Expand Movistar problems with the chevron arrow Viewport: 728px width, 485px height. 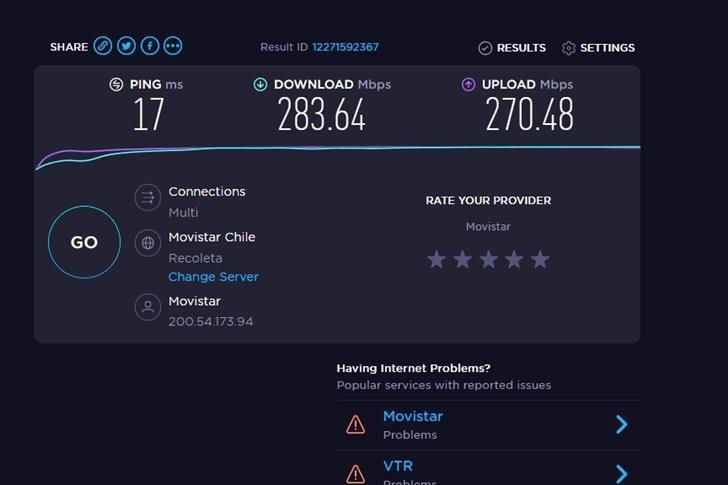point(622,424)
